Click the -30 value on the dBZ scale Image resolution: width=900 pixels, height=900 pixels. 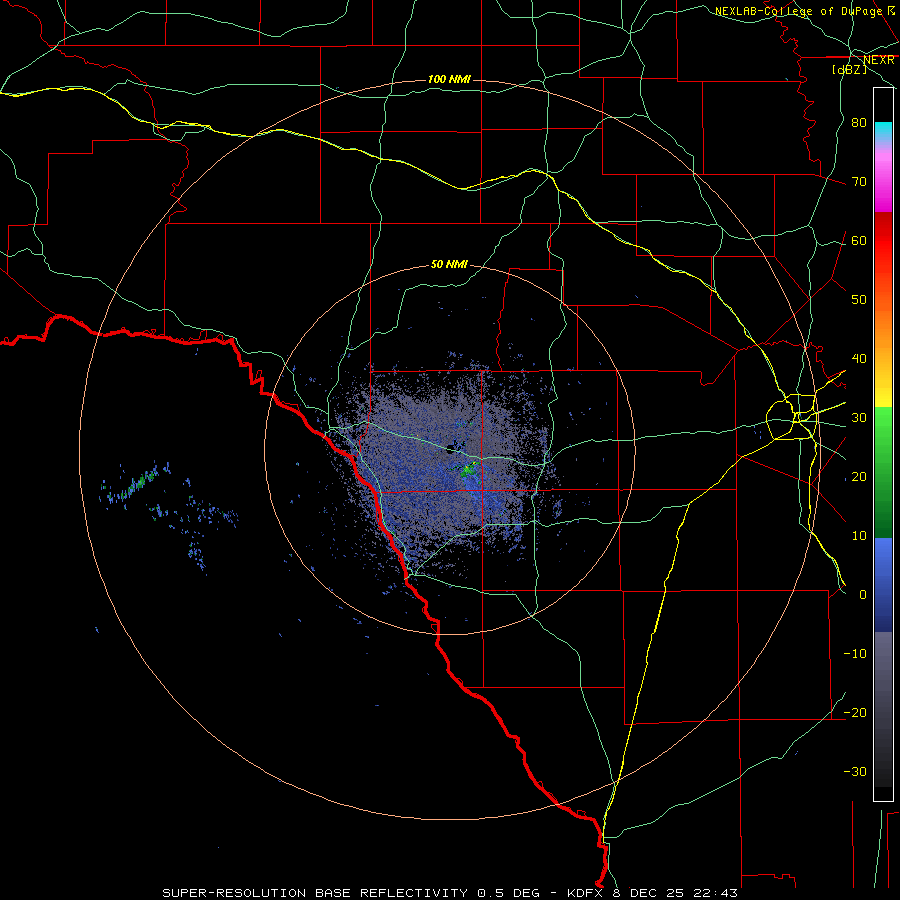coord(855,771)
